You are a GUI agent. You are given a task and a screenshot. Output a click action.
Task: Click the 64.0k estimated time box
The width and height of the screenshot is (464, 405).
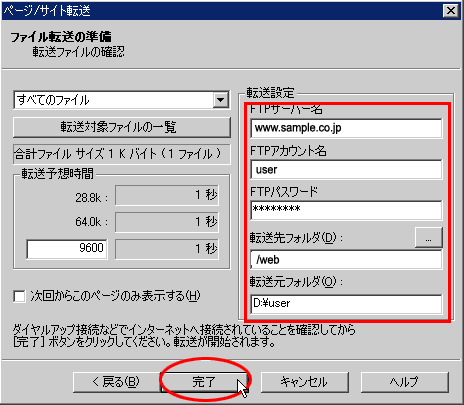[x=167, y=222]
